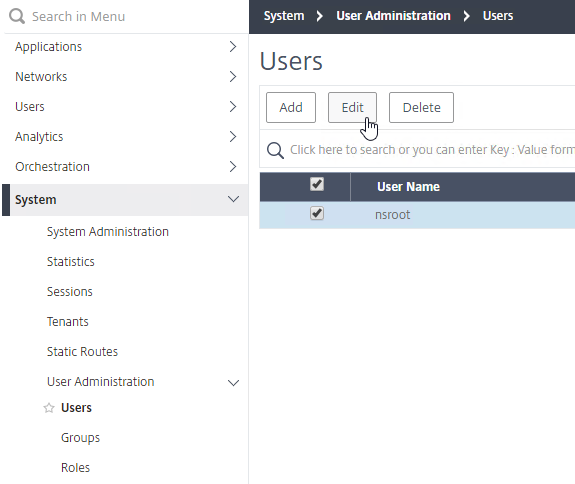Toggle the select-all checkbox in table header

coord(317,184)
